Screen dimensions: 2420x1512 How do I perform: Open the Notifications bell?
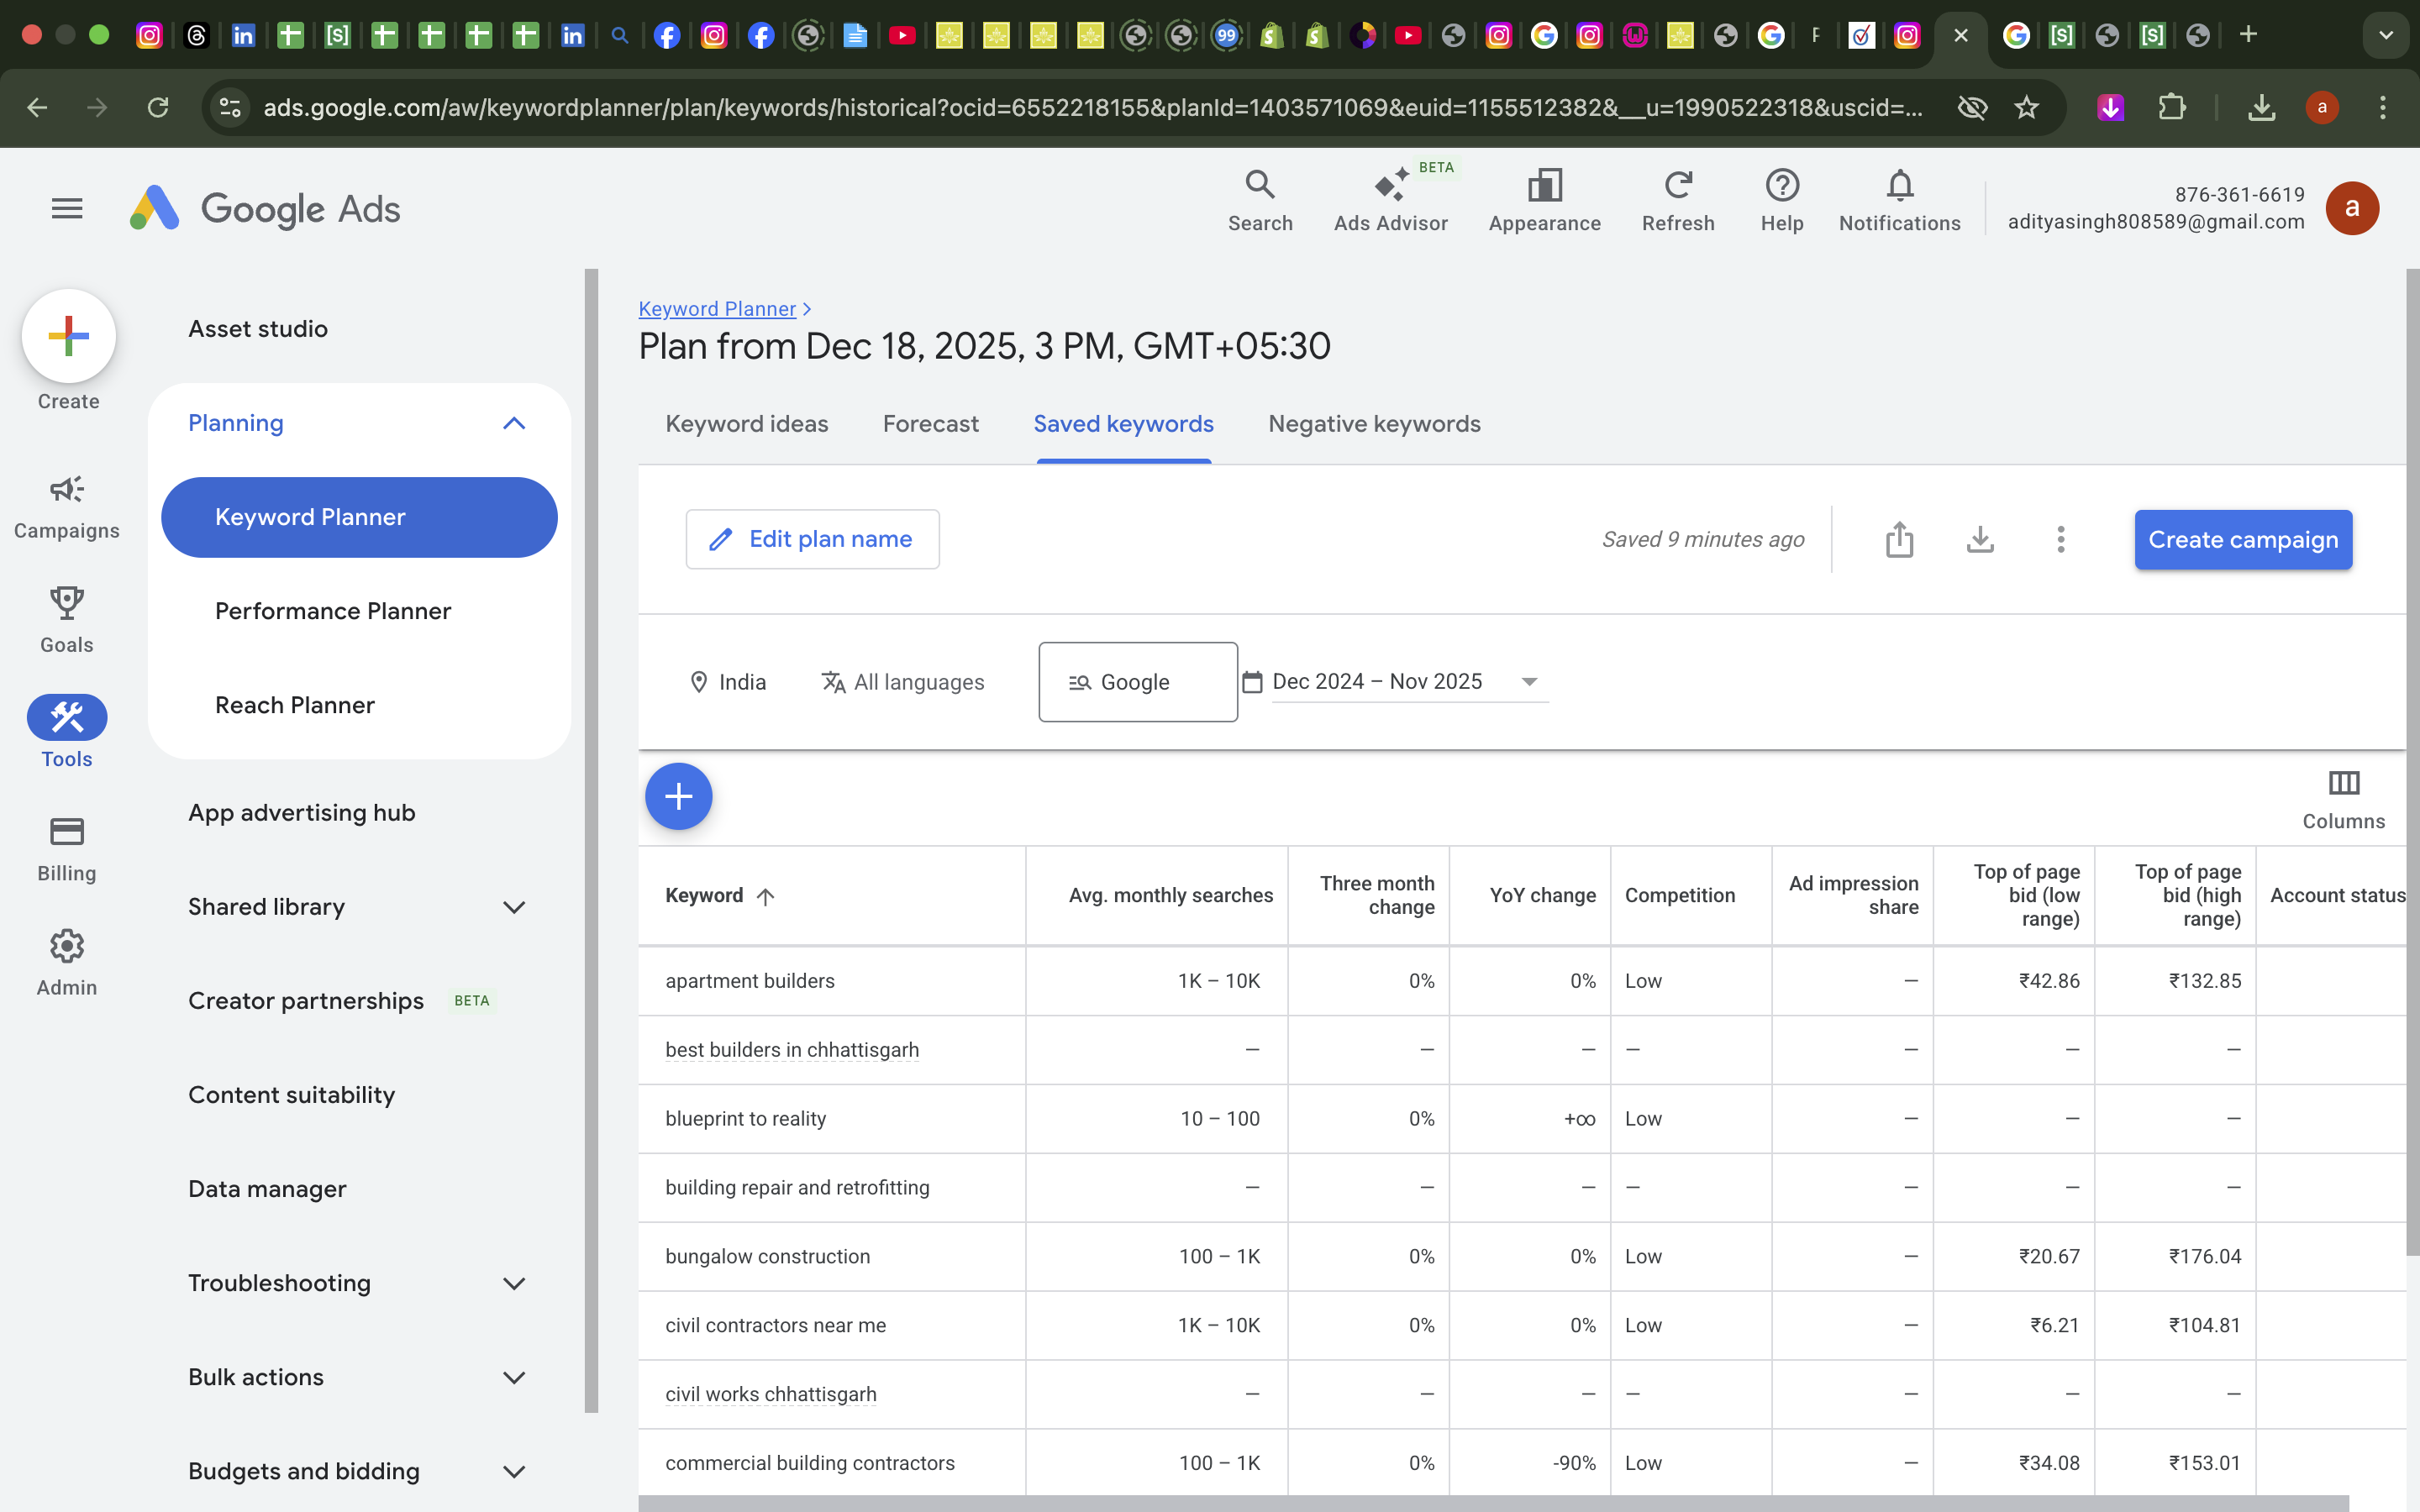click(x=1899, y=200)
